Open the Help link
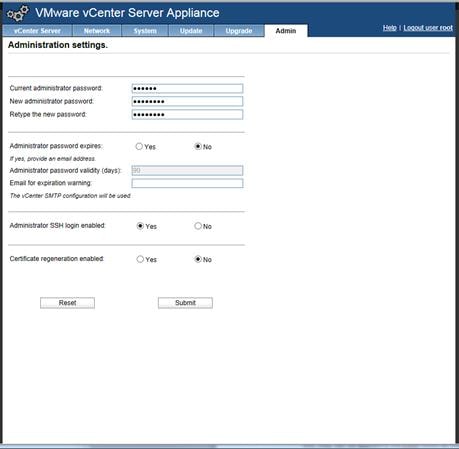The width and height of the screenshot is (459, 449). point(389,28)
